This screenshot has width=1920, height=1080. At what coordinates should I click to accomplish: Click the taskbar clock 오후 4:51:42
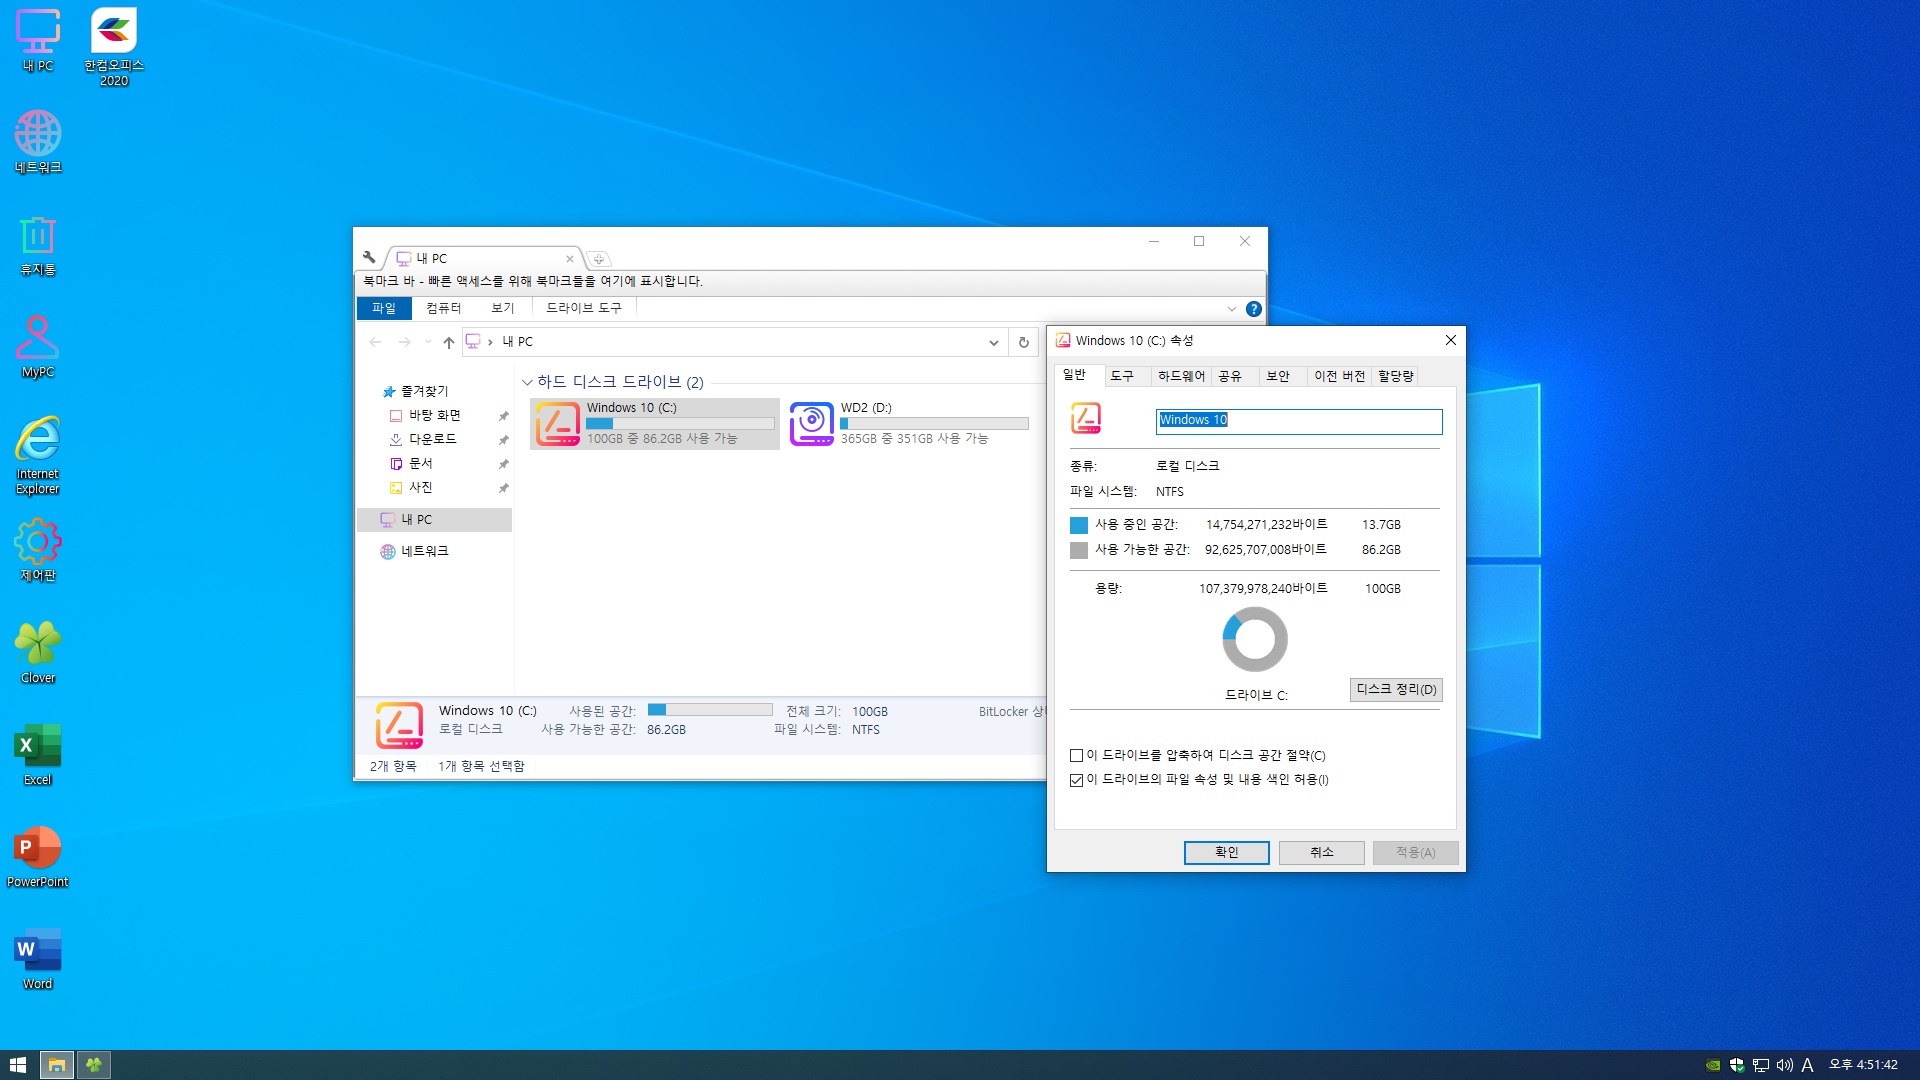pyautogui.click(x=1863, y=1065)
